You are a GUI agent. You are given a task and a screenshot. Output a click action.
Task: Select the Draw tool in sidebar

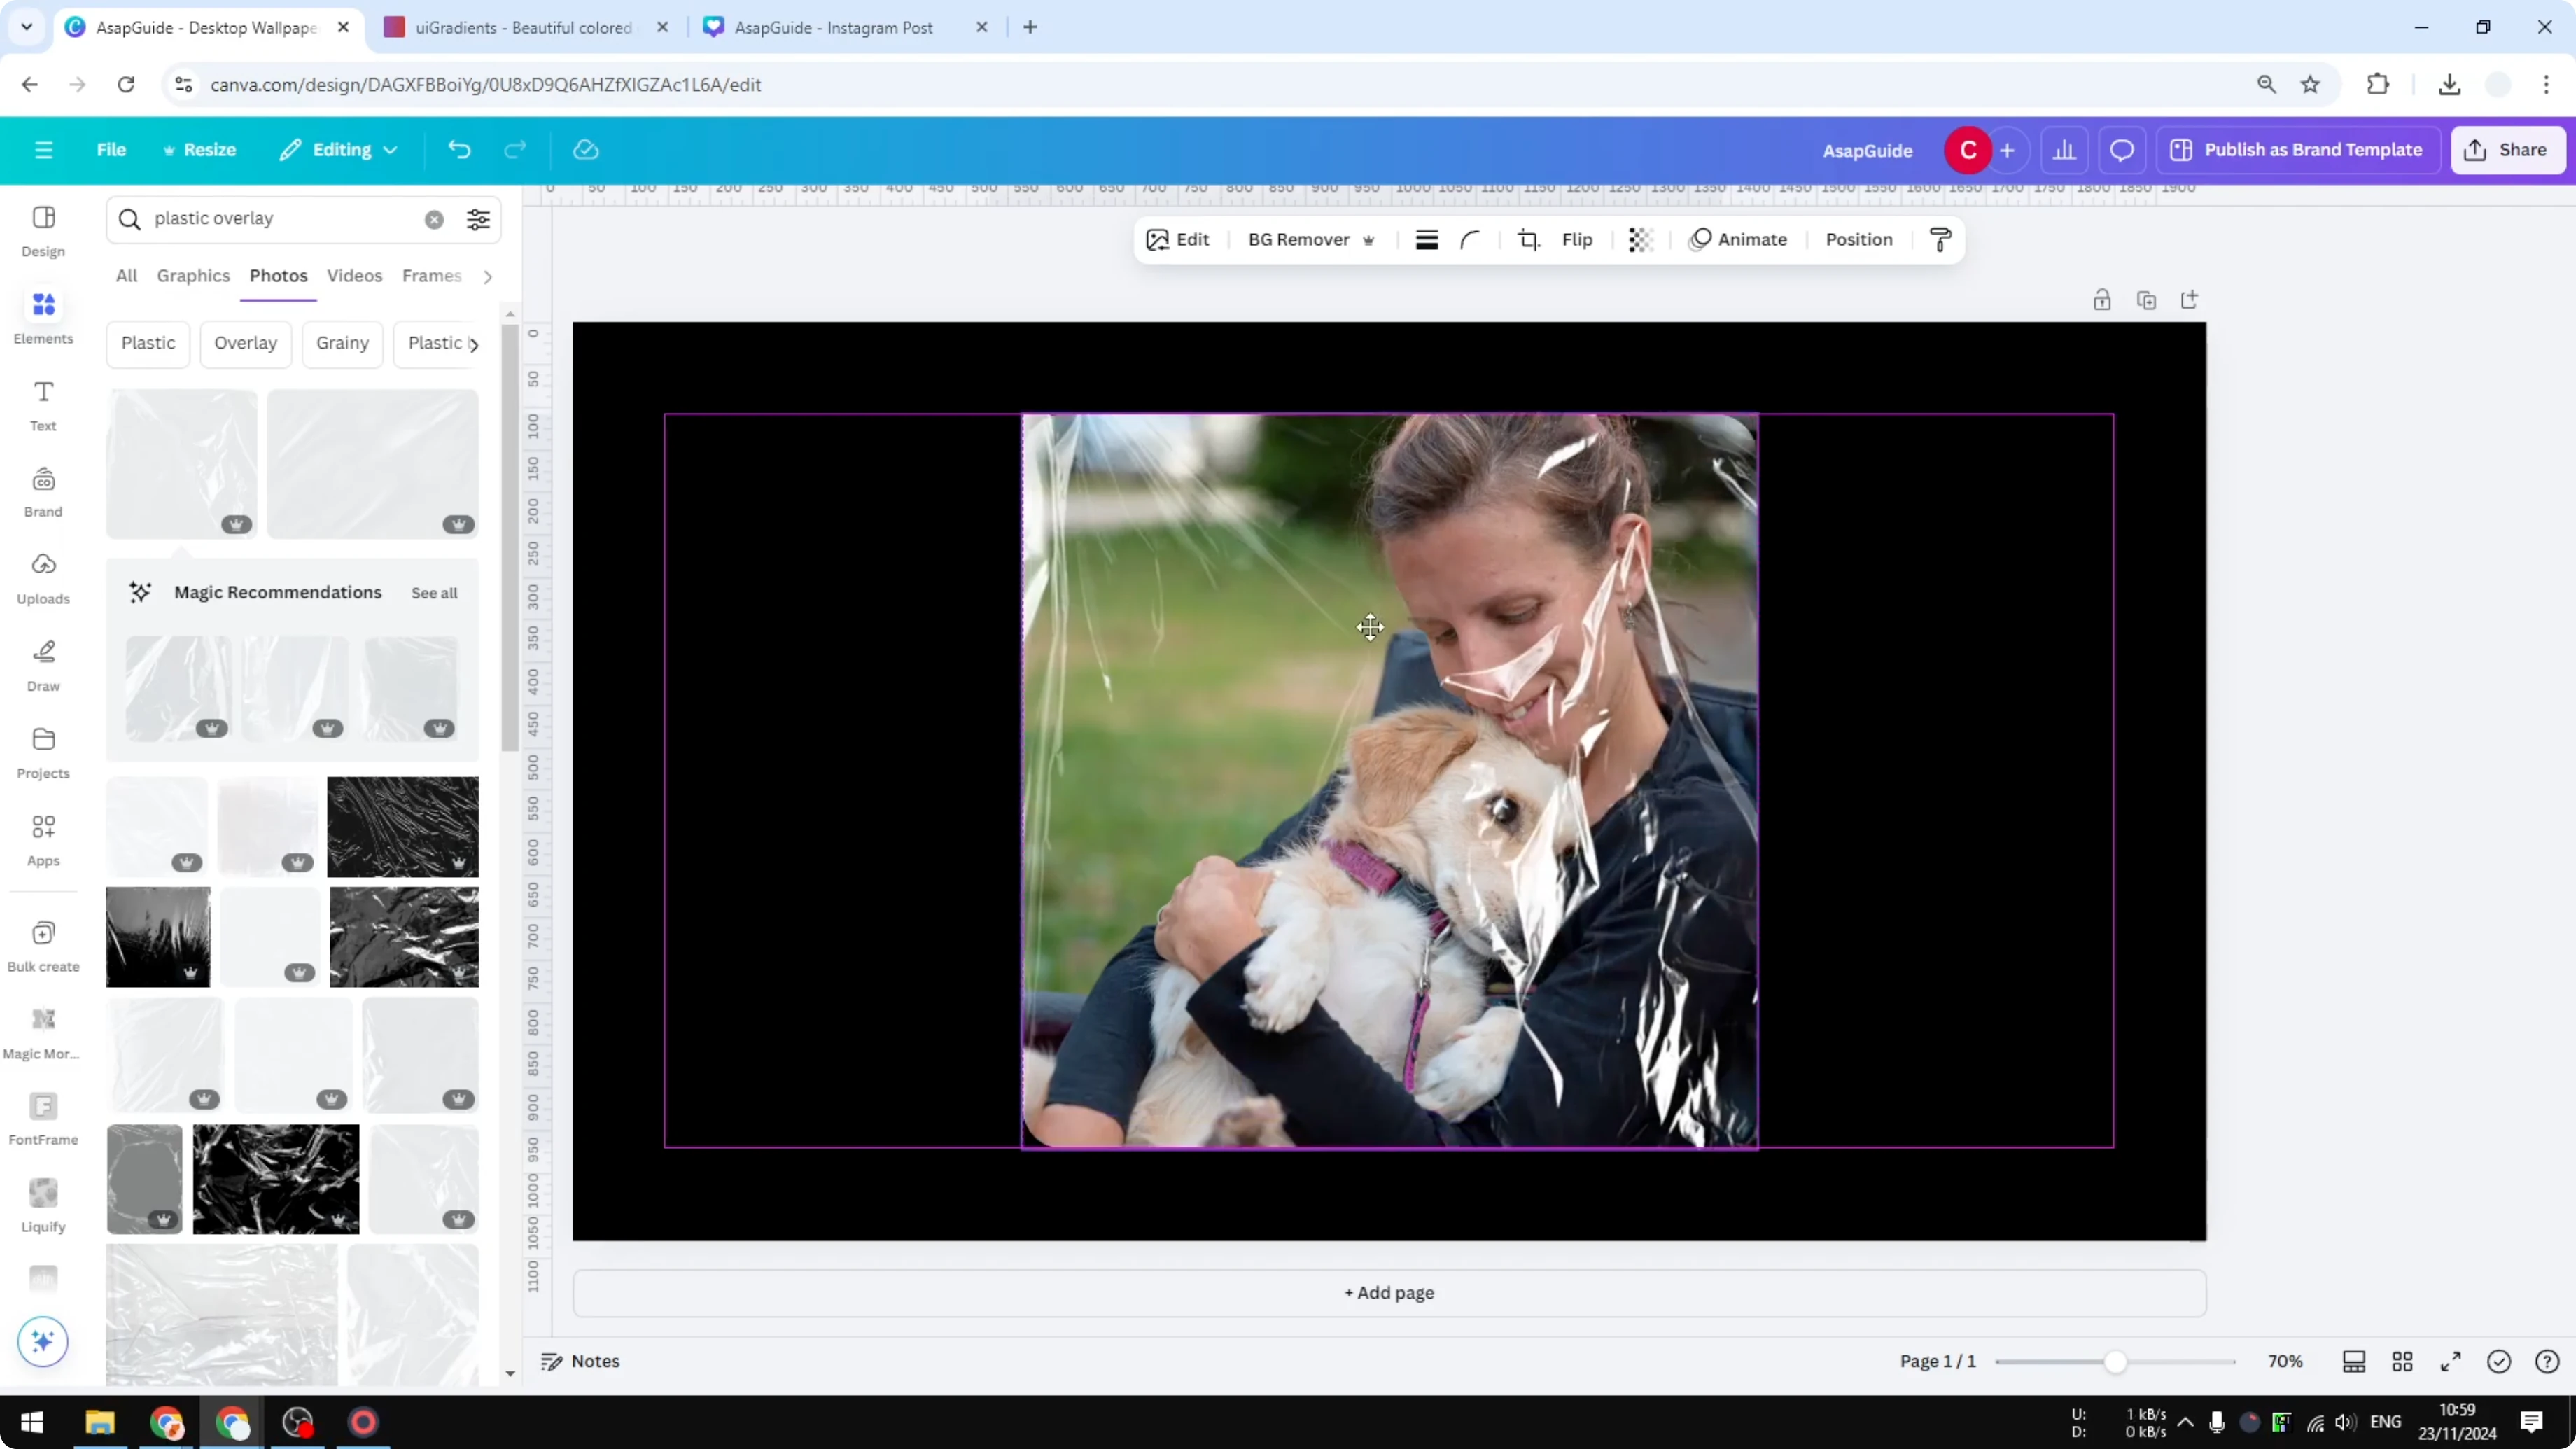coord(42,663)
